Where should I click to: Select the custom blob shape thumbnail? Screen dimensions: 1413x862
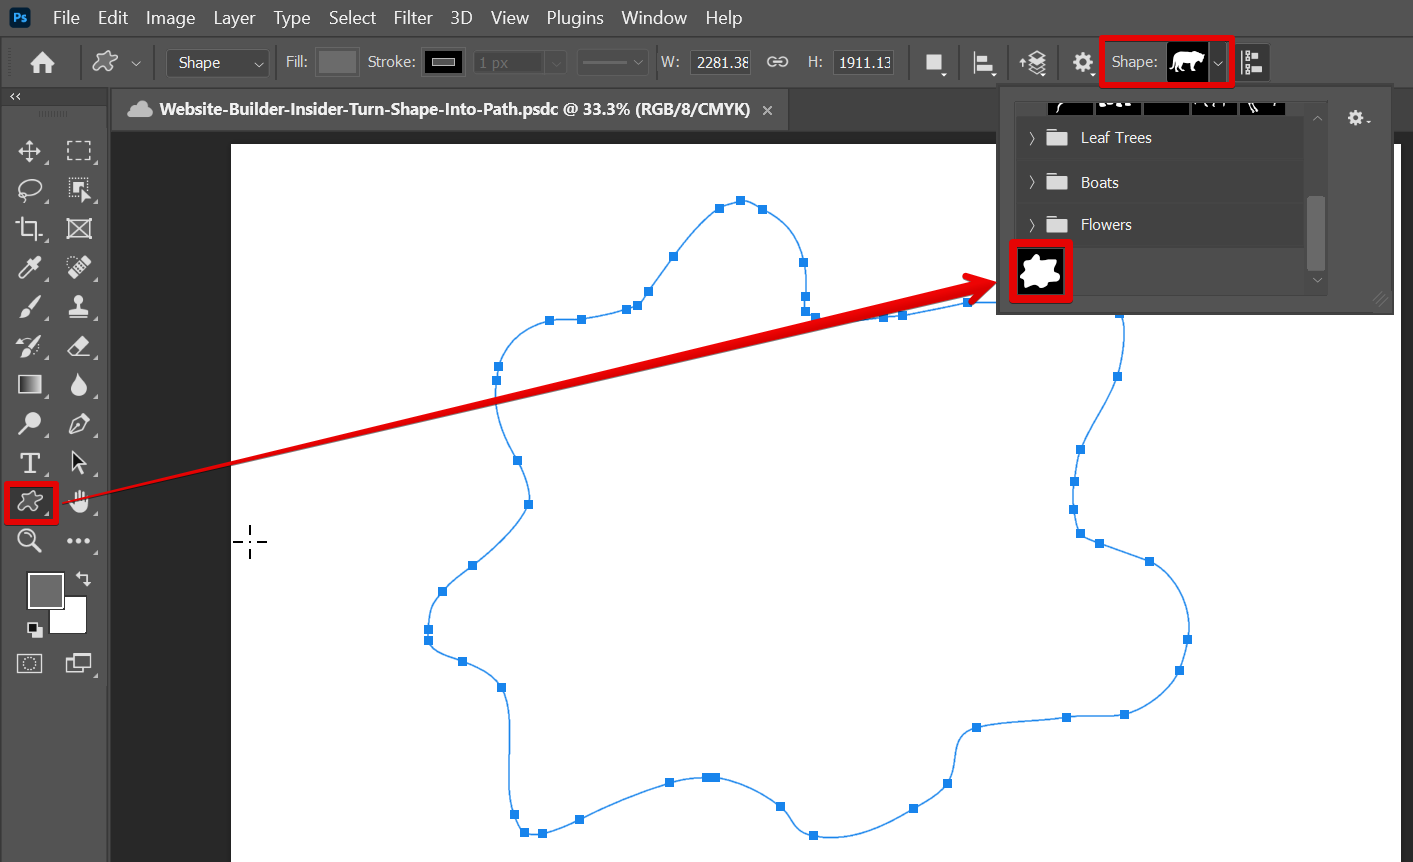pos(1040,271)
